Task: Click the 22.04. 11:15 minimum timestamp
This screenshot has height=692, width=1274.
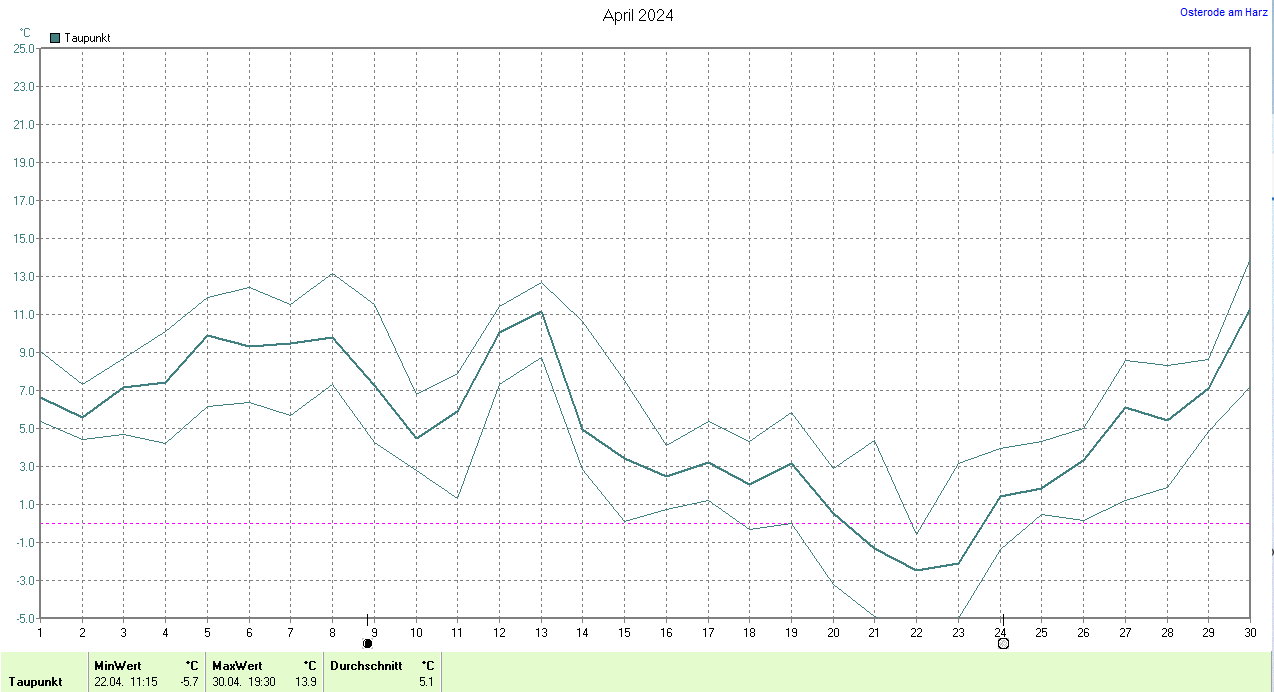Action: (125, 681)
